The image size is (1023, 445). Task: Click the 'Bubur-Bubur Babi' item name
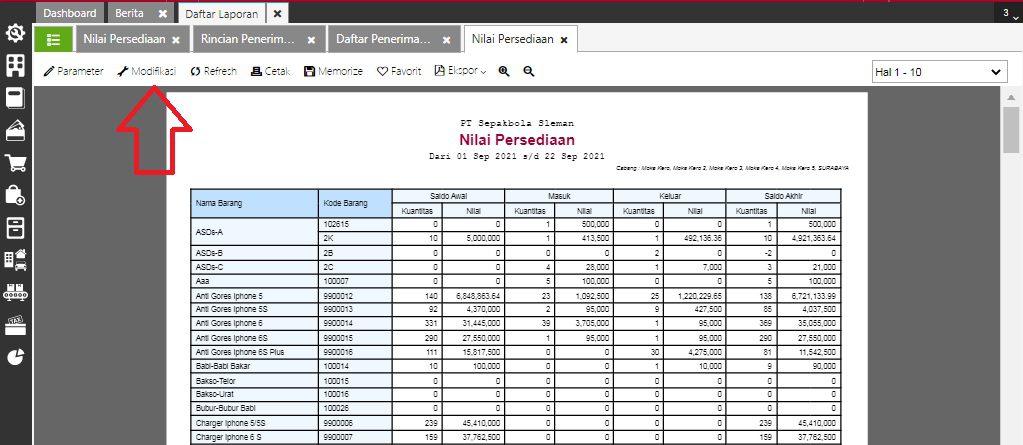pos(225,408)
